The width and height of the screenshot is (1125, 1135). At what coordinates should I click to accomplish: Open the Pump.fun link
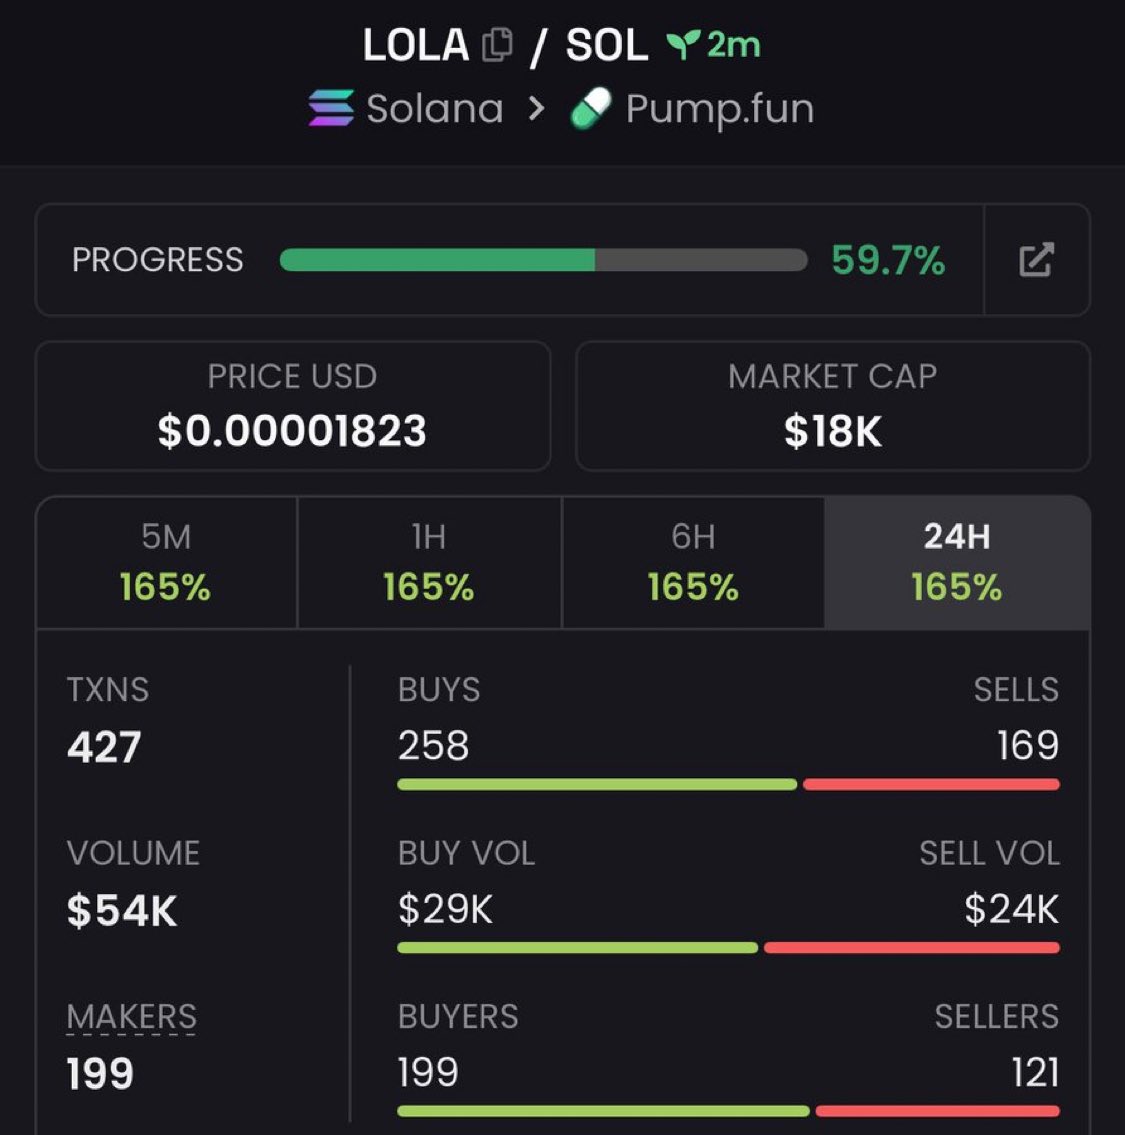click(719, 108)
